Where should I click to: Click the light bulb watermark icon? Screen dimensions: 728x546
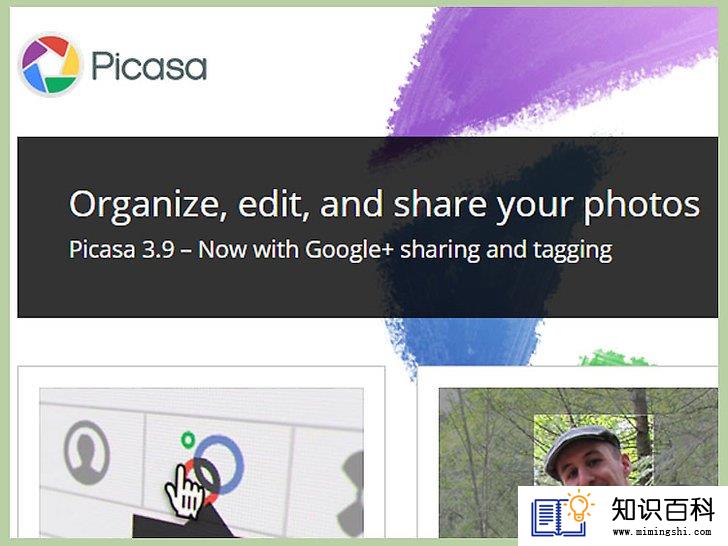click(x=578, y=506)
